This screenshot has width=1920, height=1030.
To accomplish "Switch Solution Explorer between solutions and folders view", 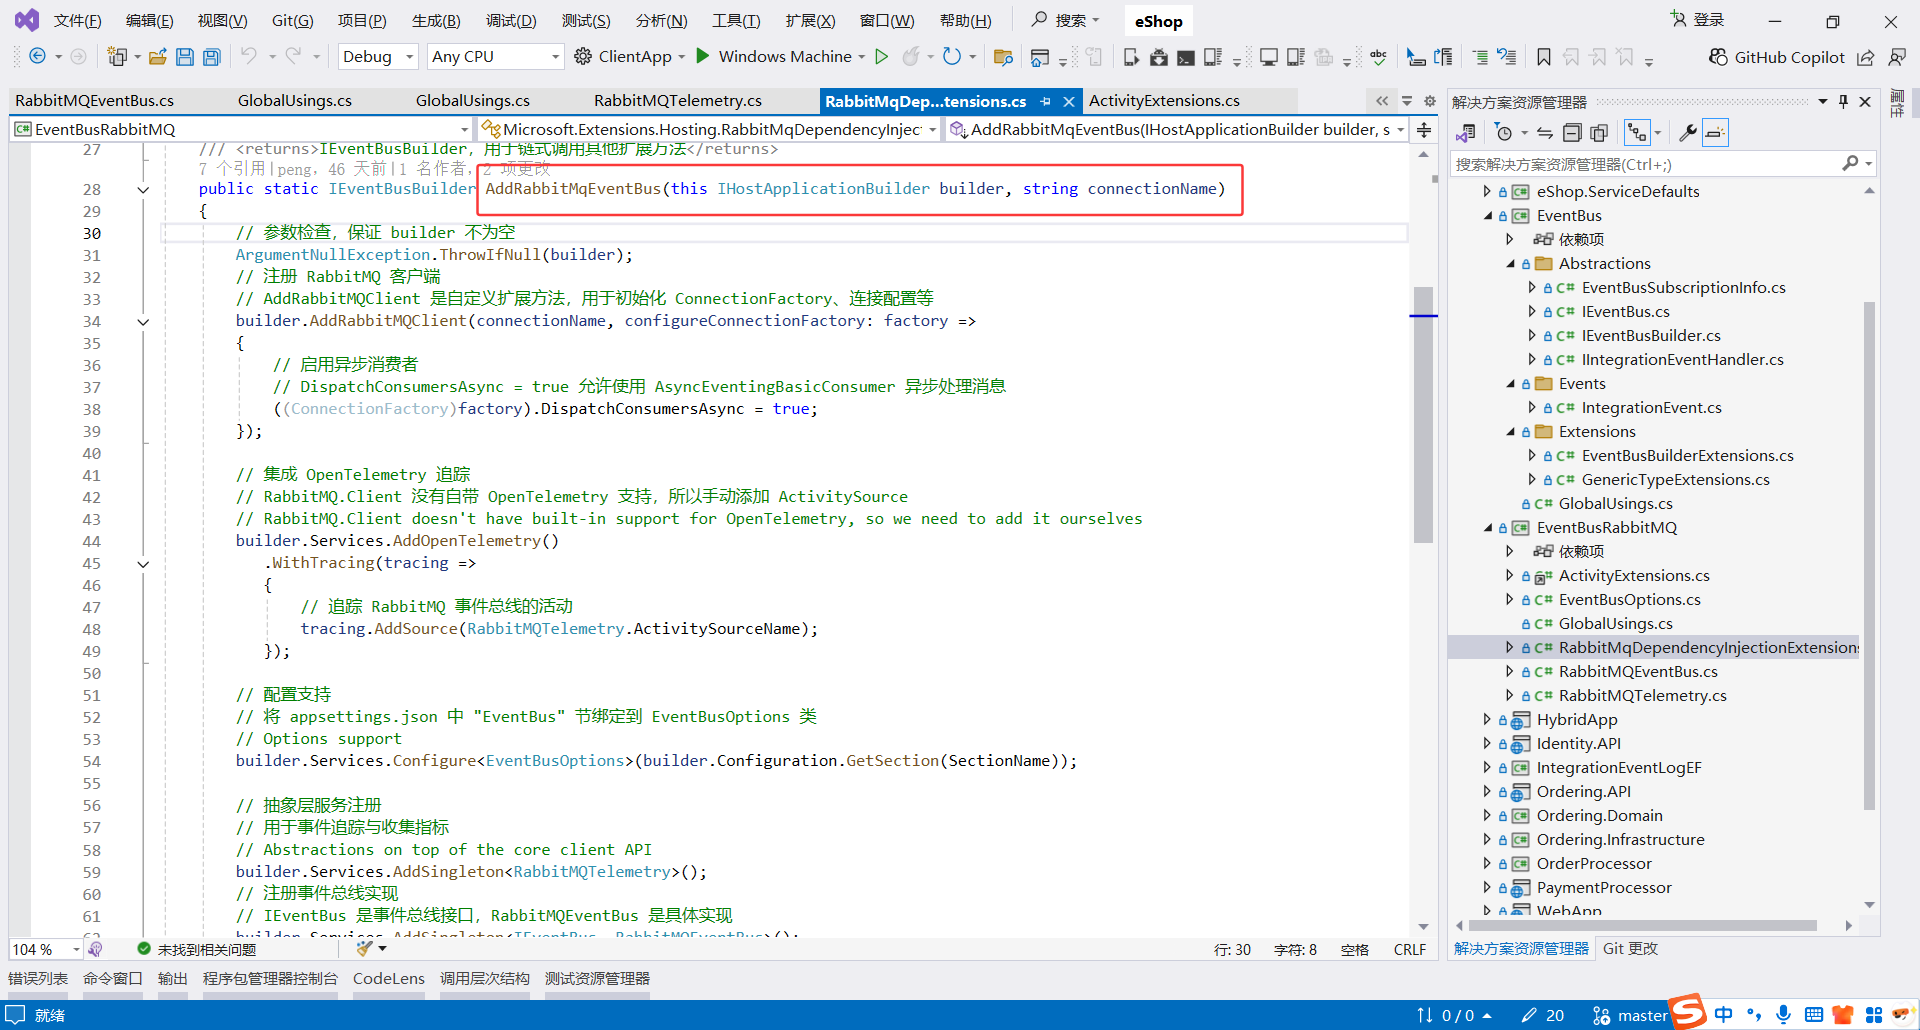I will (x=1466, y=133).
